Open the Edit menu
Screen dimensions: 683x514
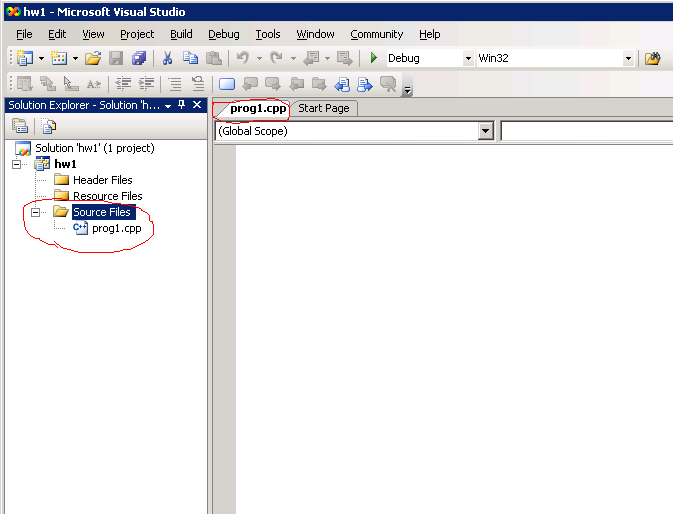57,34
